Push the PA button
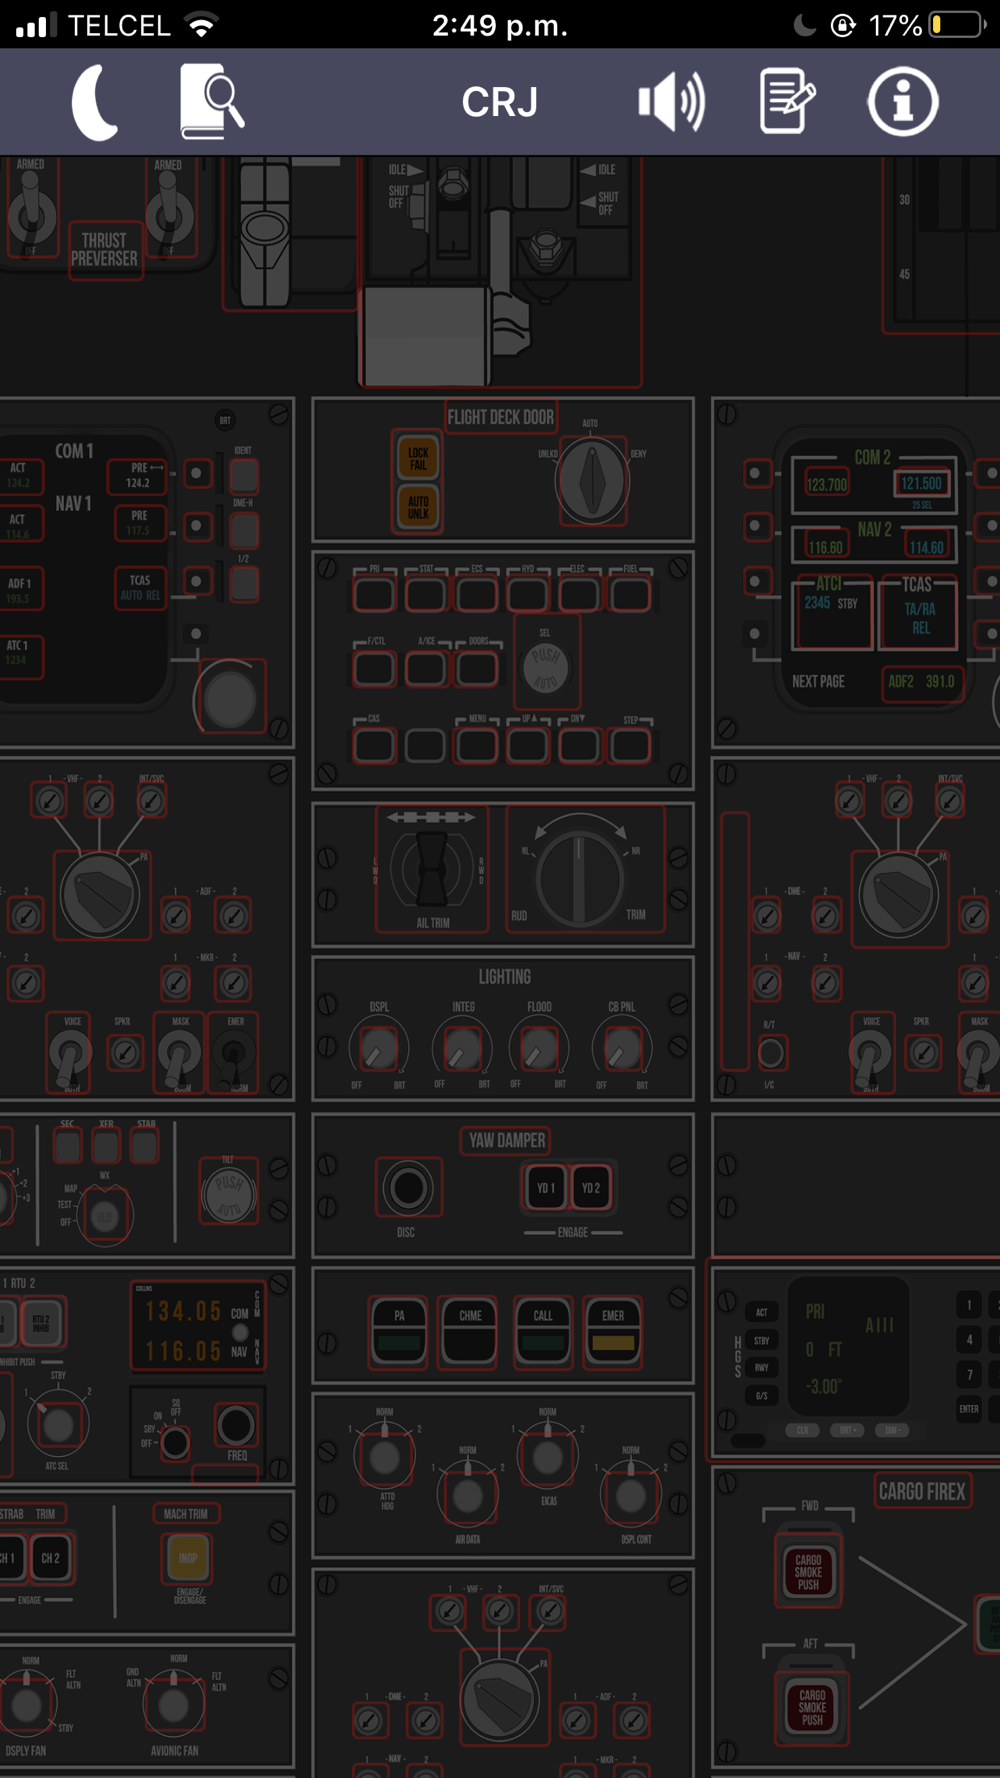This screenshot has height=1778, width=1000. (399, 1331)
